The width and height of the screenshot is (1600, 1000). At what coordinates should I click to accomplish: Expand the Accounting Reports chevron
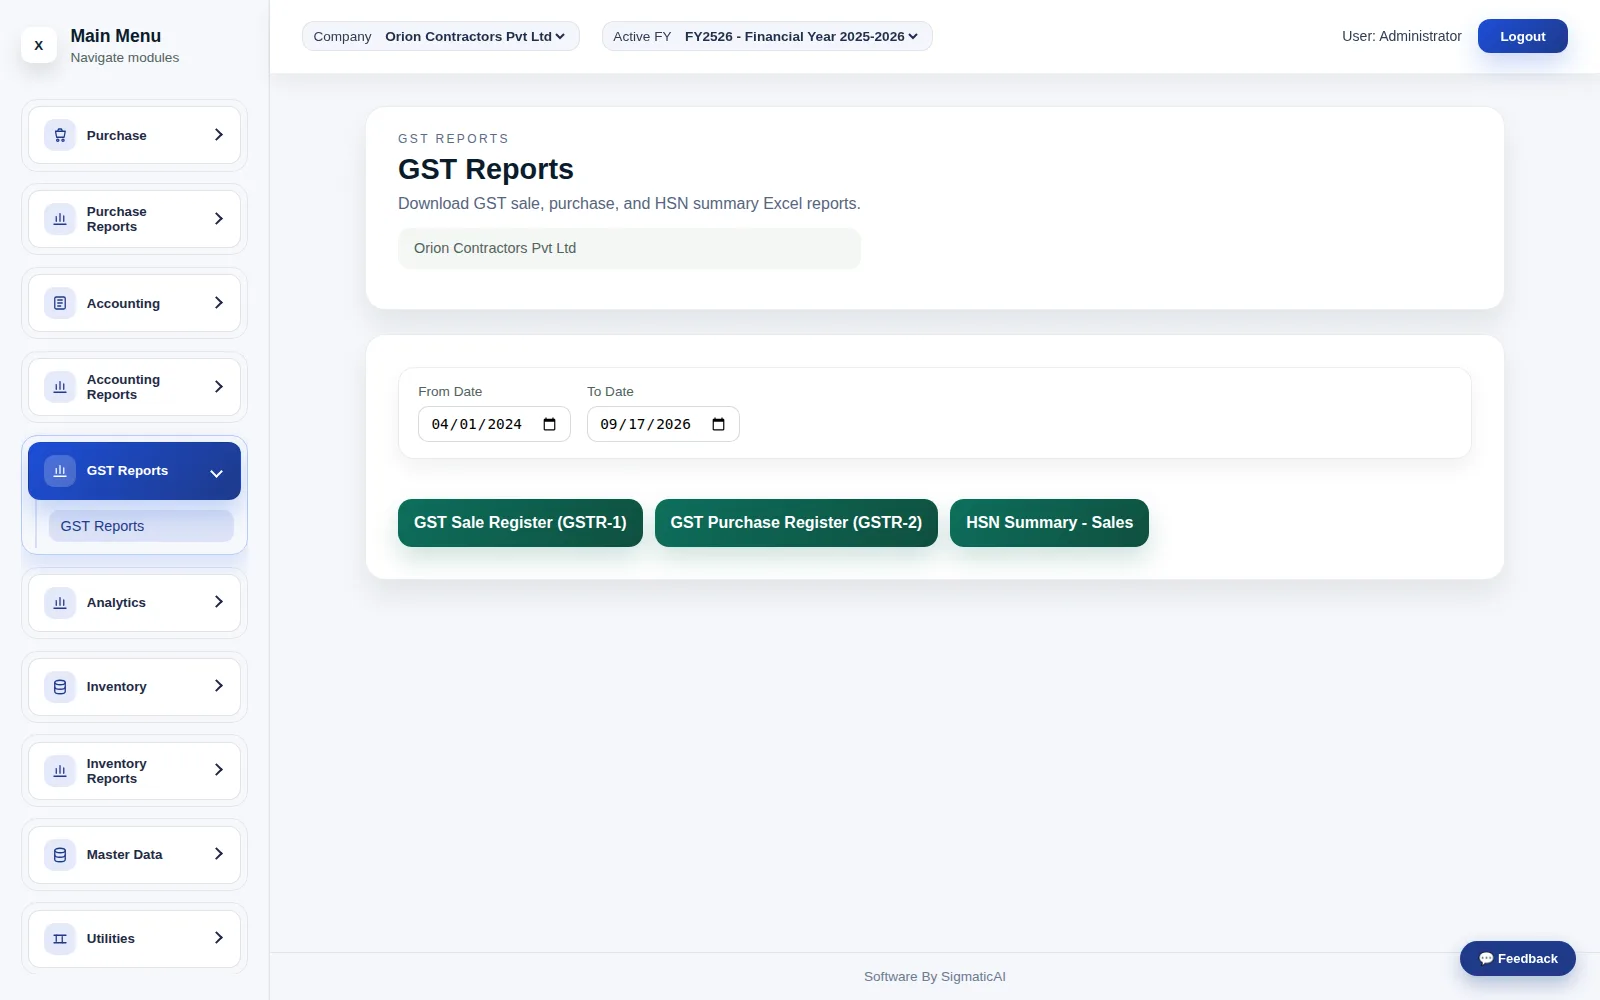(218, 387)
